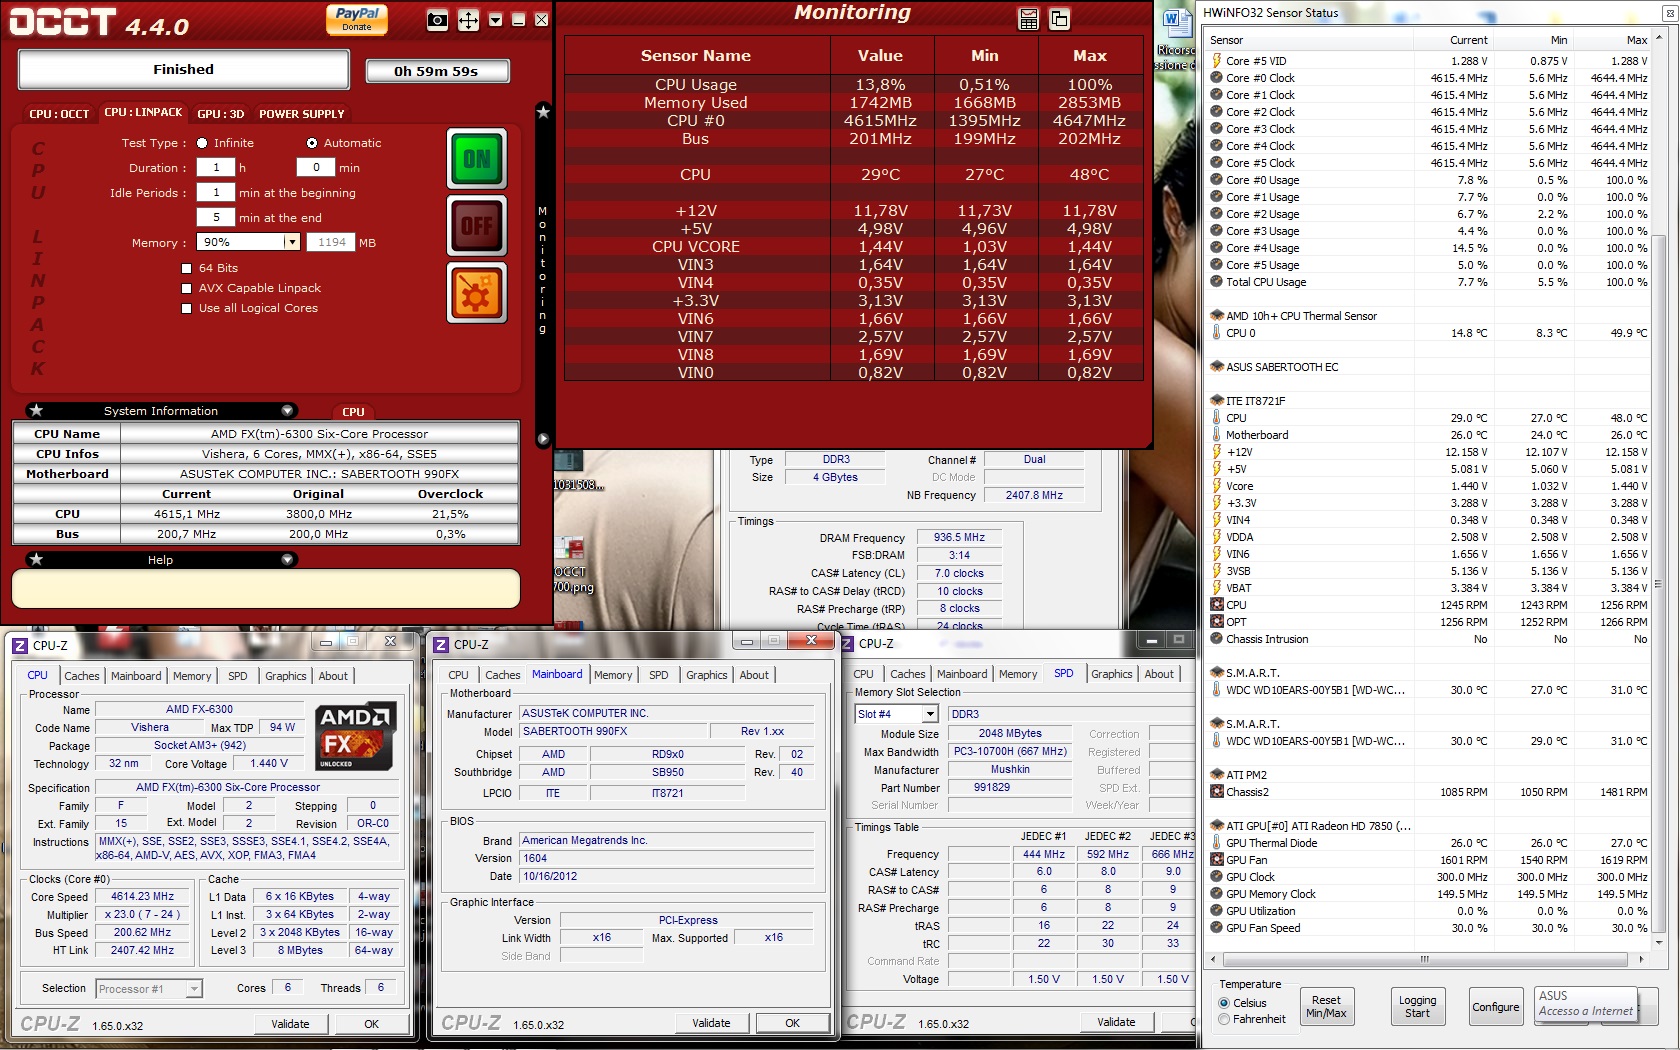The image size is (1680, 1050).
Task: Click the AMD 10h+ CPU Thermal Sensor icon
Action: [1217, 316]
